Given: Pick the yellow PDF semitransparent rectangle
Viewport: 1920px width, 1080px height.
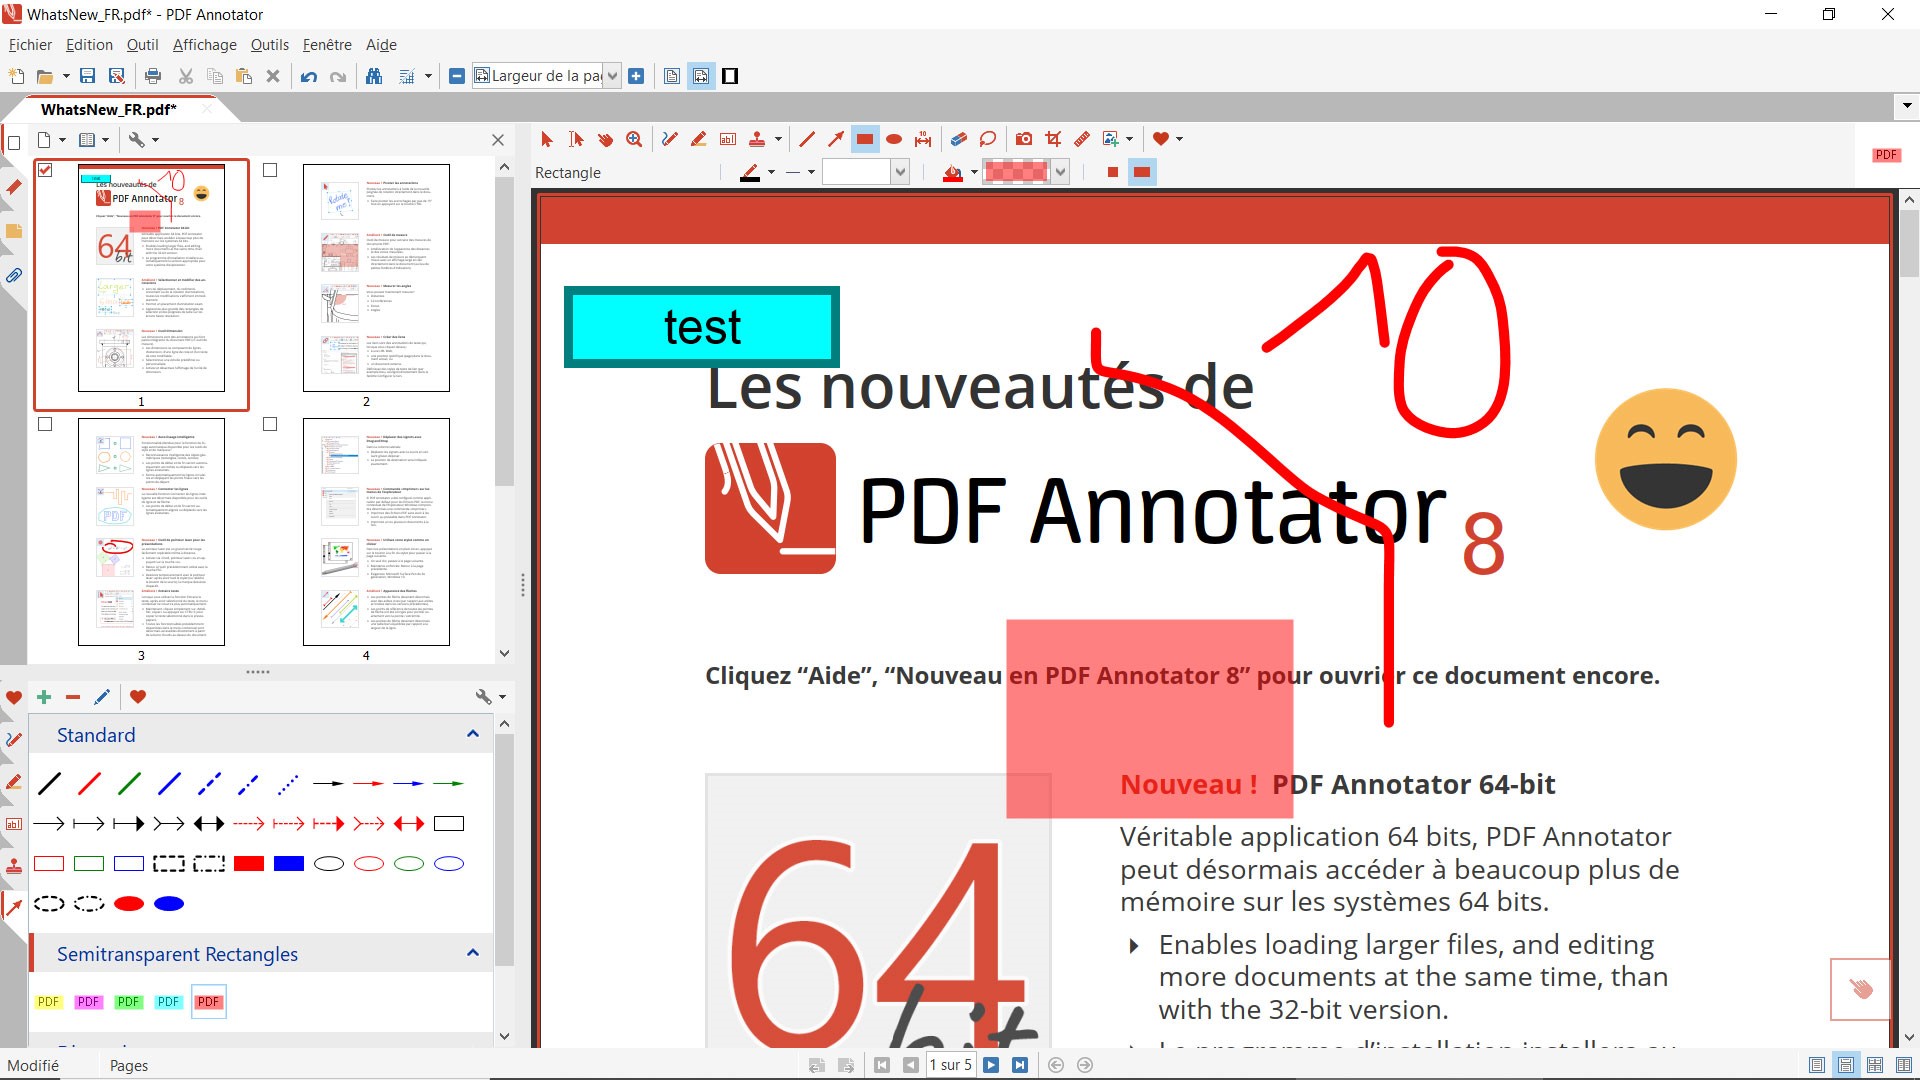Looking at the screenshot, I should click(49, 1002).
